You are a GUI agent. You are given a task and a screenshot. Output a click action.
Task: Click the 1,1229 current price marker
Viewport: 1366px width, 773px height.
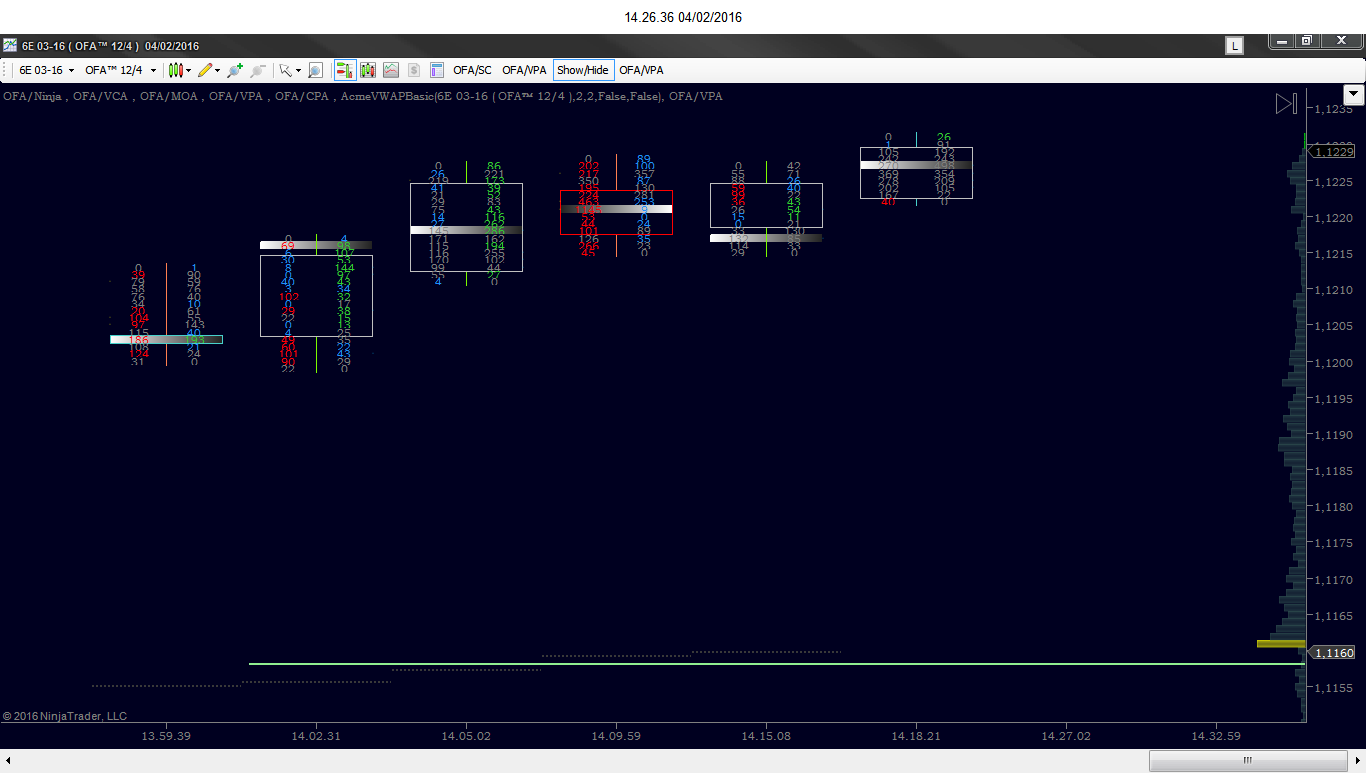point(1333,151)
